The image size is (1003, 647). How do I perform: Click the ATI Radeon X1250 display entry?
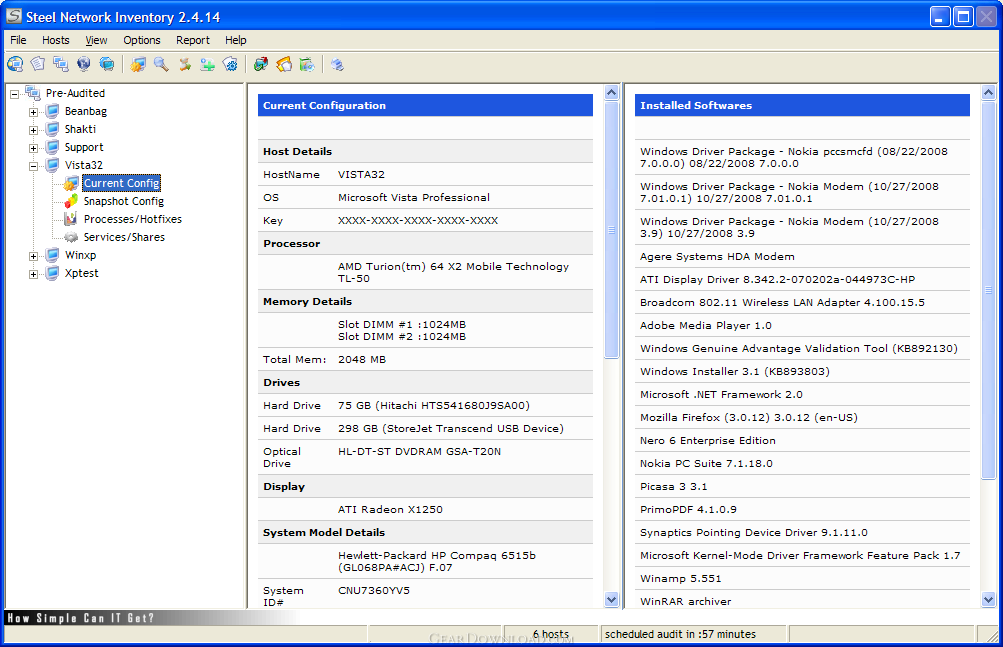pos(390,509)
